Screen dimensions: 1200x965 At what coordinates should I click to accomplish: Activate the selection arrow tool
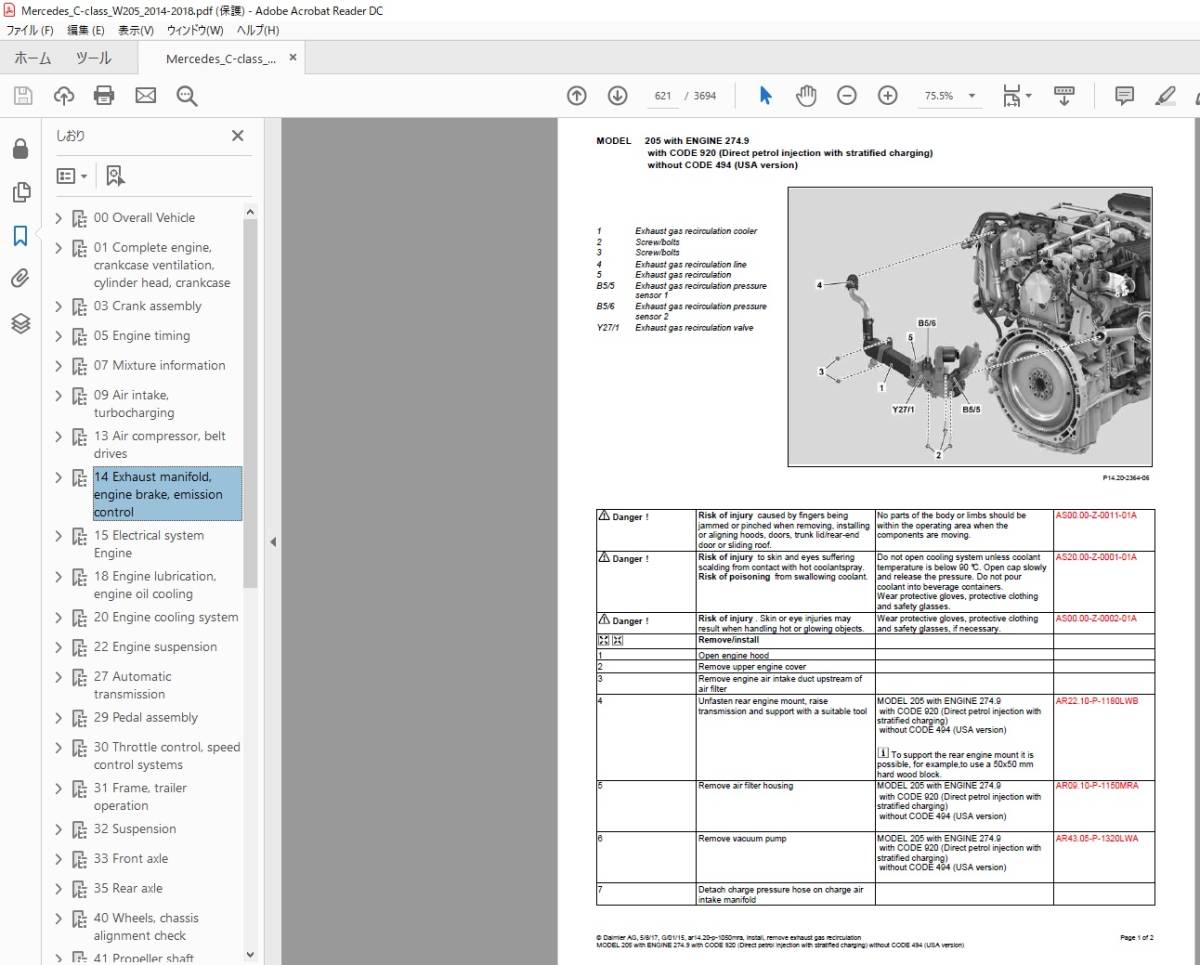(766, 95)
